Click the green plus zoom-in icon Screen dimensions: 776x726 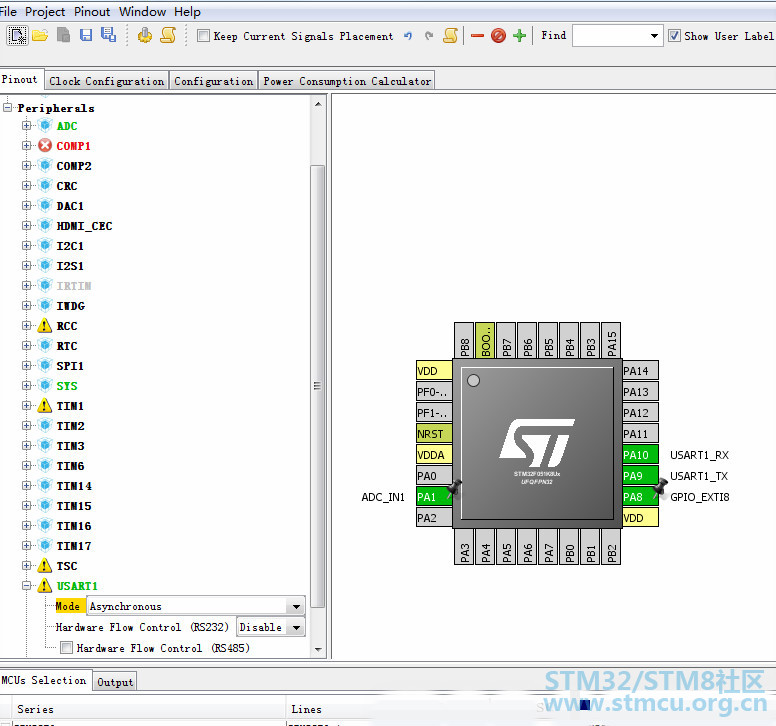(x=519, y=36)
